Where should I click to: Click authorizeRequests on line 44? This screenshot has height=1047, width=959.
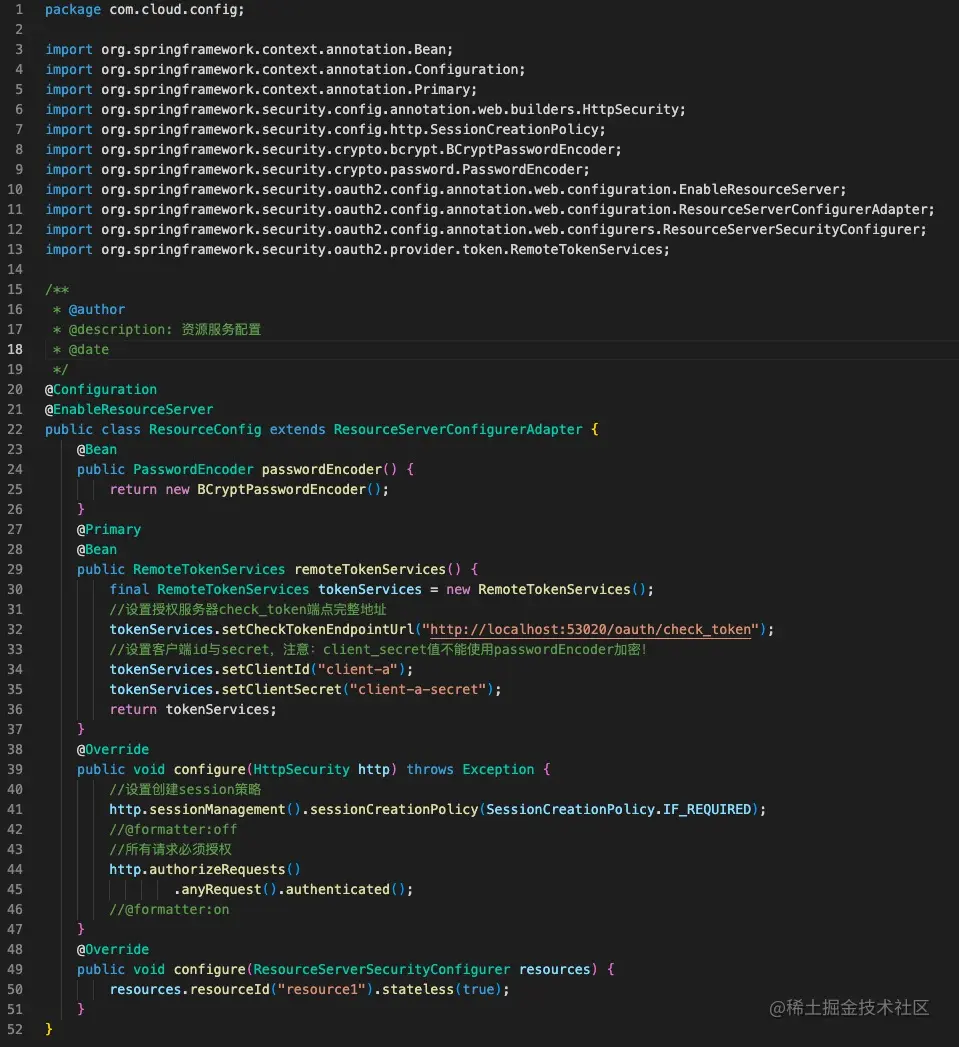pyautogui.click(x=217, y=870)
